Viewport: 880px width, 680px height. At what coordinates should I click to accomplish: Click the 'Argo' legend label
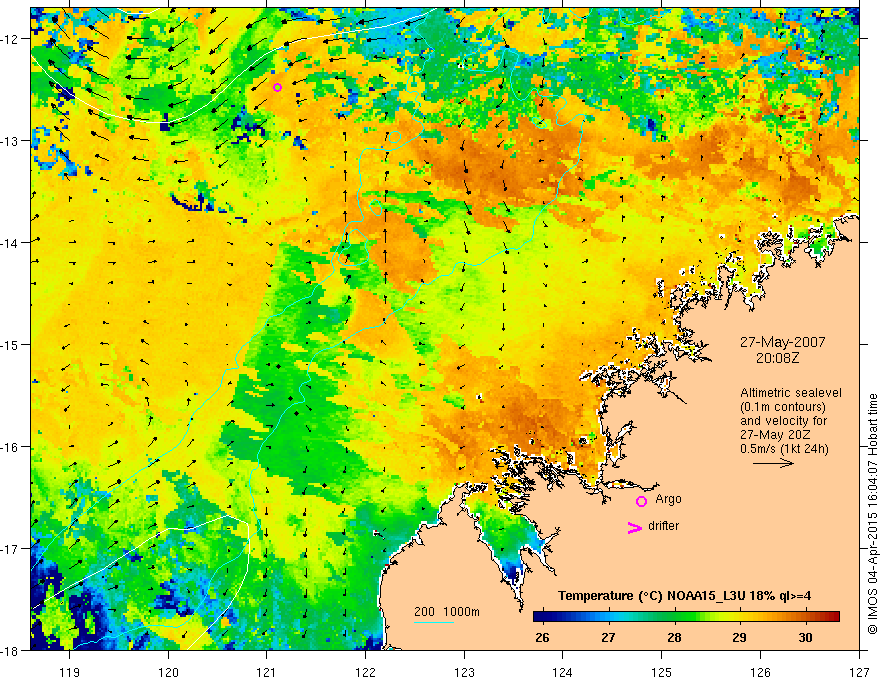point(668,499)
